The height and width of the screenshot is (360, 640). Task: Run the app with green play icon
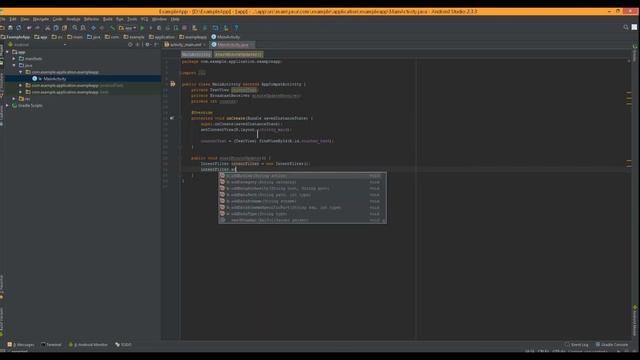142,28
